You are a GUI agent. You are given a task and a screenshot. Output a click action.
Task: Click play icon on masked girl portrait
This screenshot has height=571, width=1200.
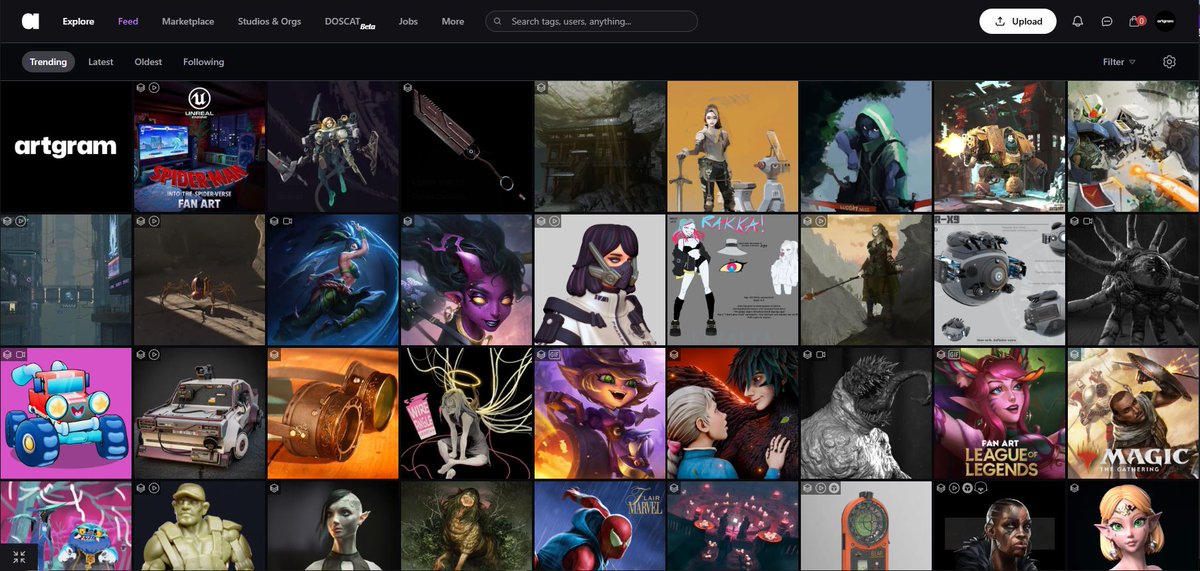[x=554, y=220]
